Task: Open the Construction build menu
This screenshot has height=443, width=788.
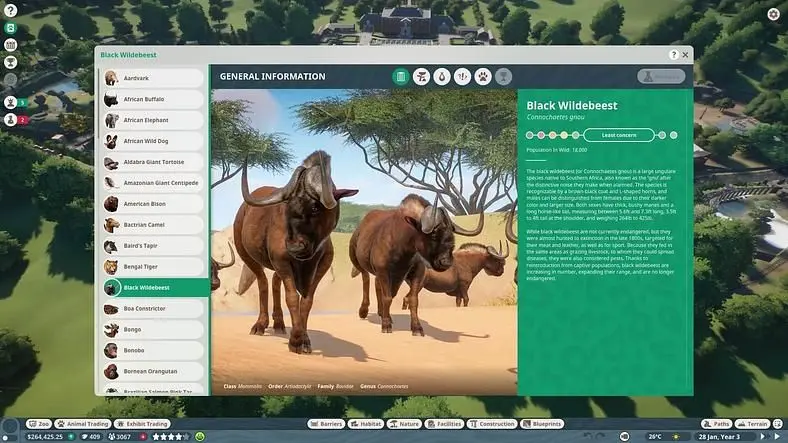Action: (492, 424)
